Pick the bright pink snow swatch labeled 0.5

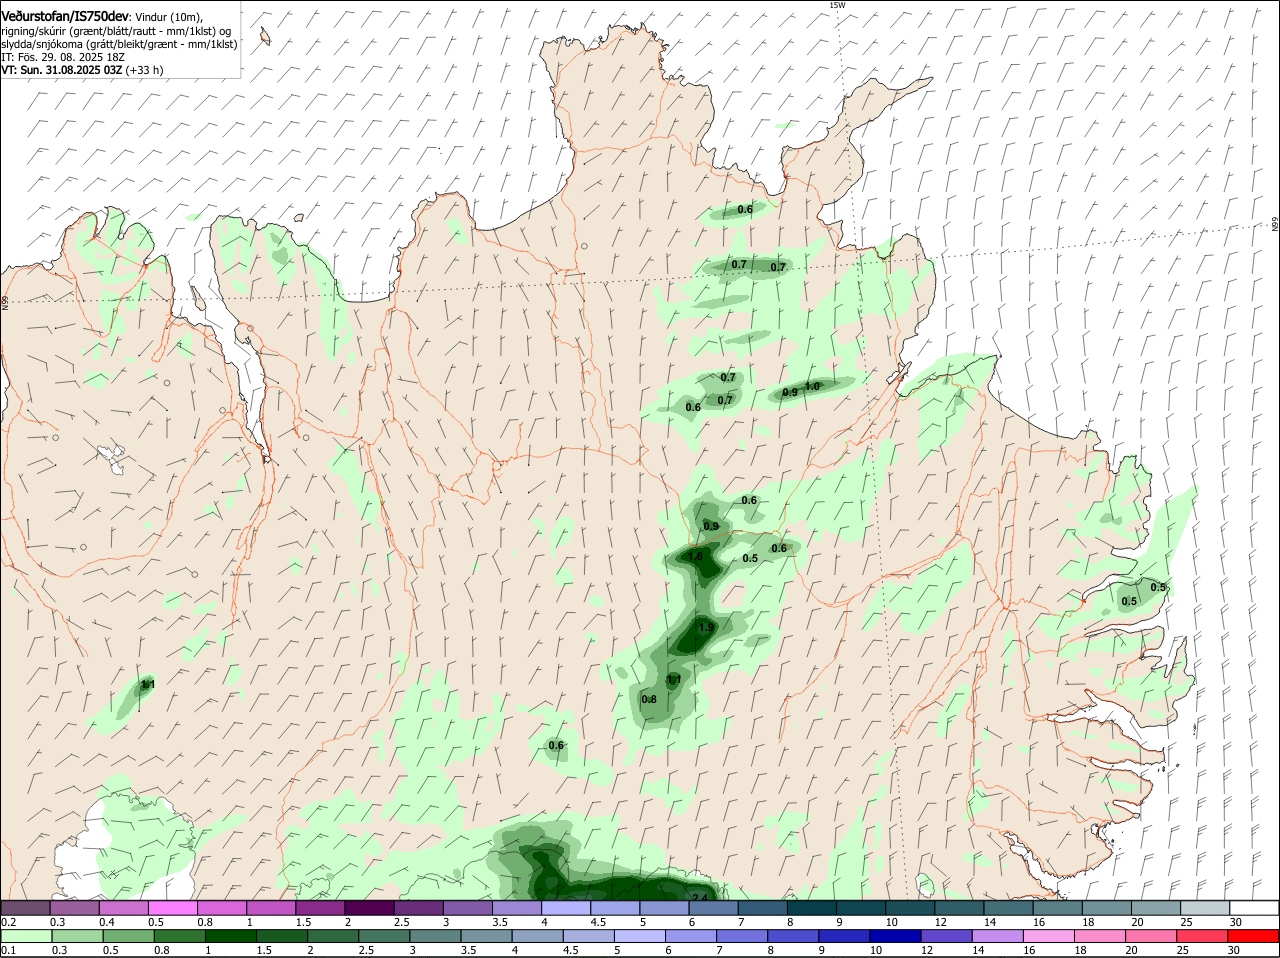(x=172, y=907)
